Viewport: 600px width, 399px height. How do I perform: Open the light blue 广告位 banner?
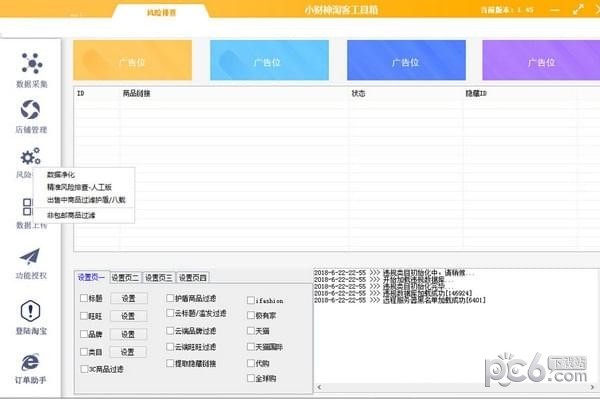[269, 60]
